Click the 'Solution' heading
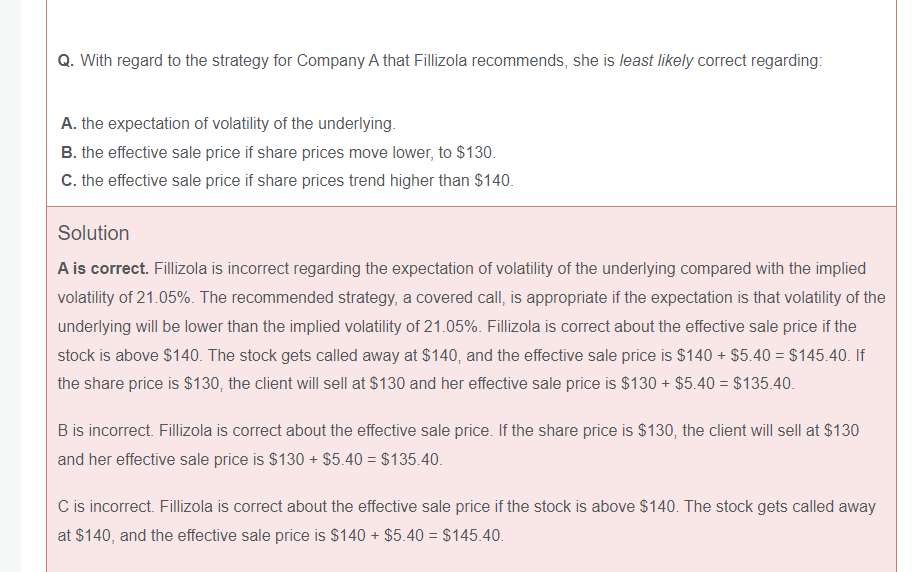 coord(93,233)
